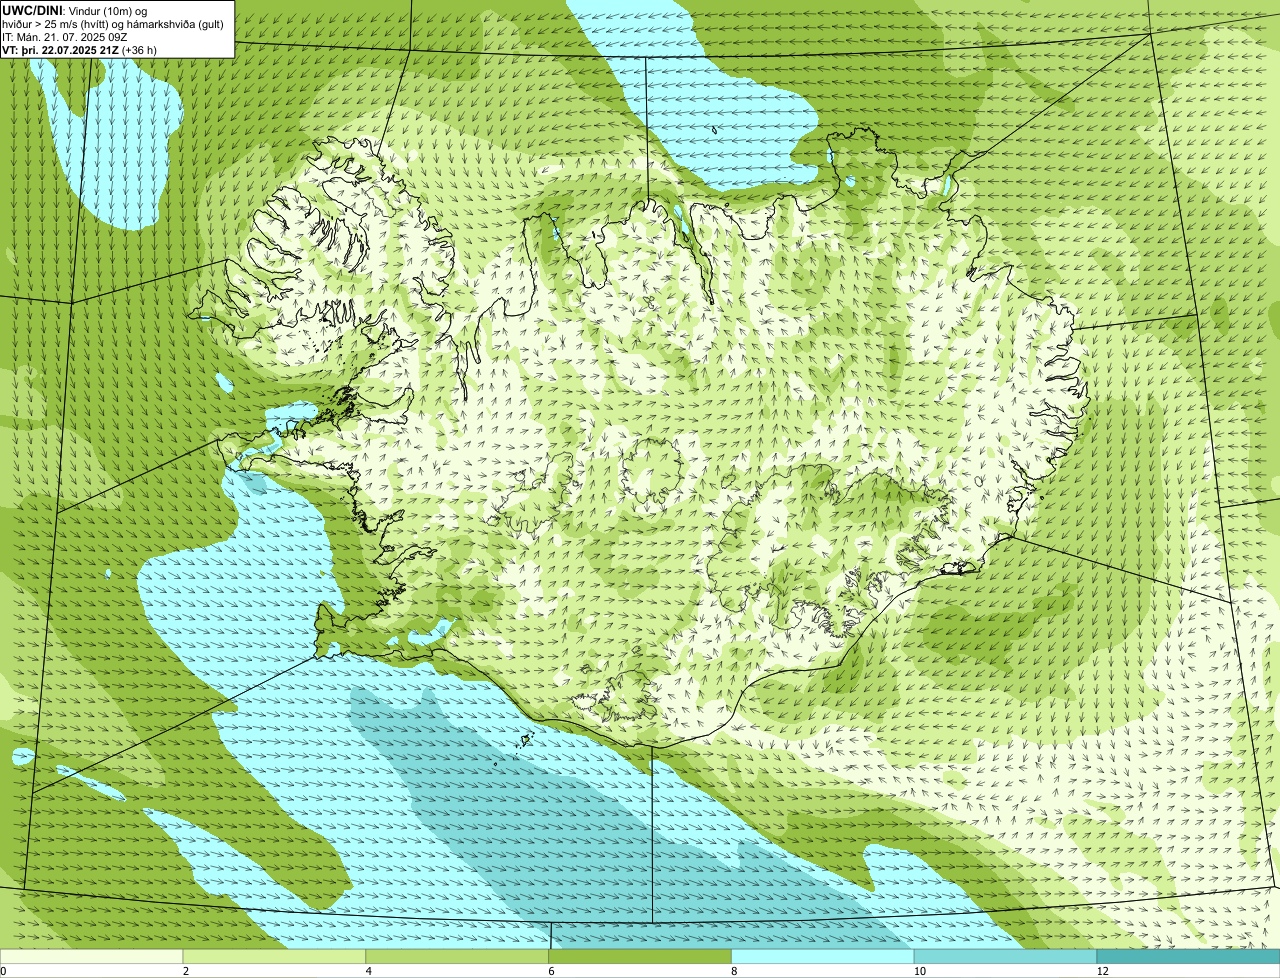Image resolution: width=1280 pixels, height=978 pixels.
Task: Click the dark teal above-12 m/s legend swatch
Action: click(x=1188, y=956)
